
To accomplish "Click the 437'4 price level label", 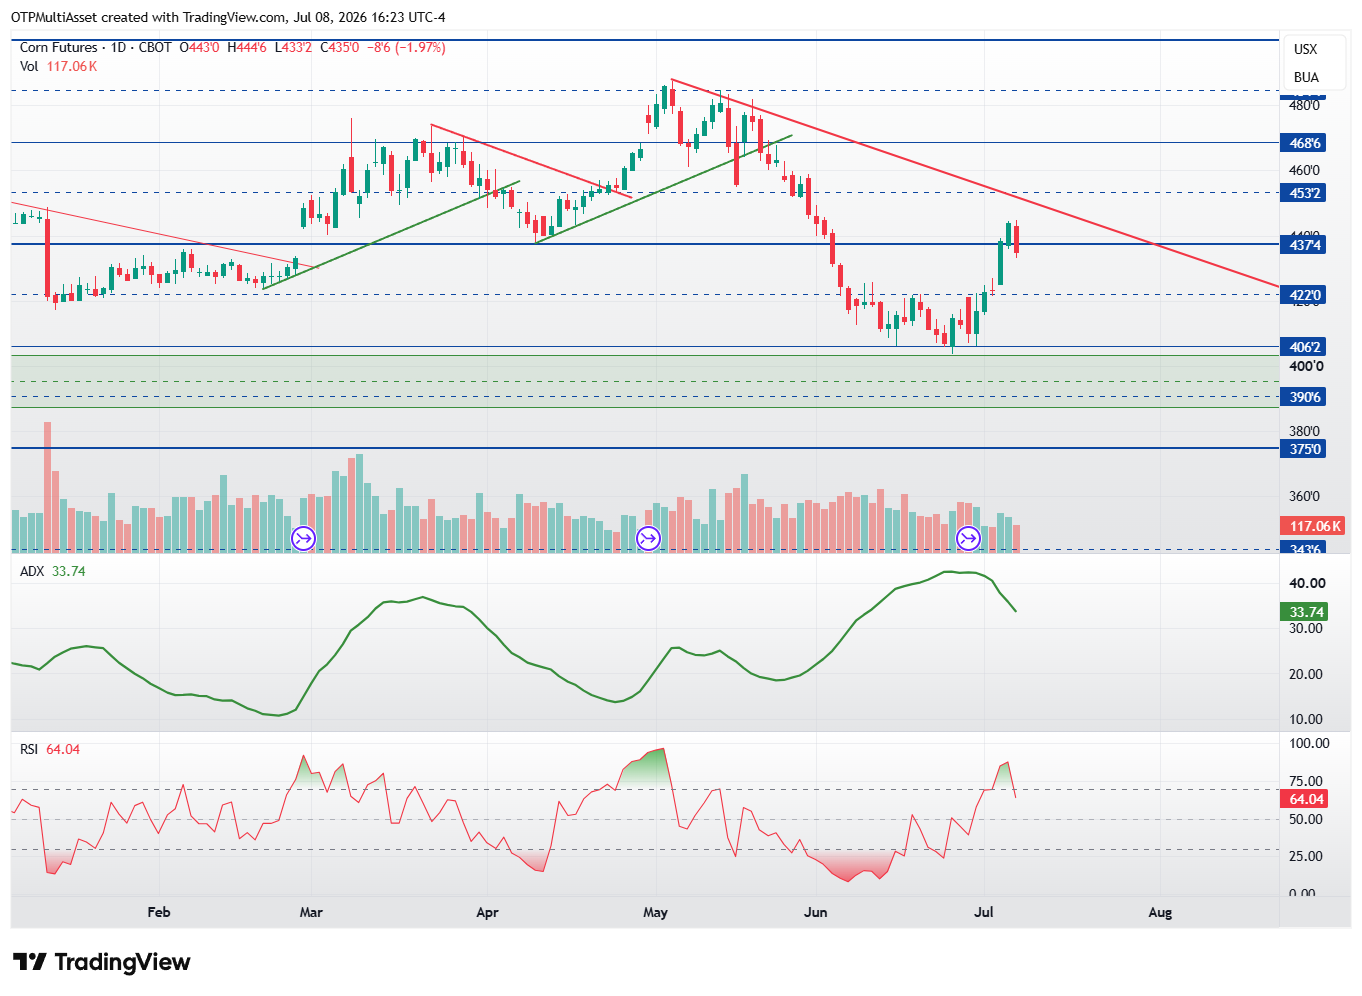I will click(x=1303, y=245).
